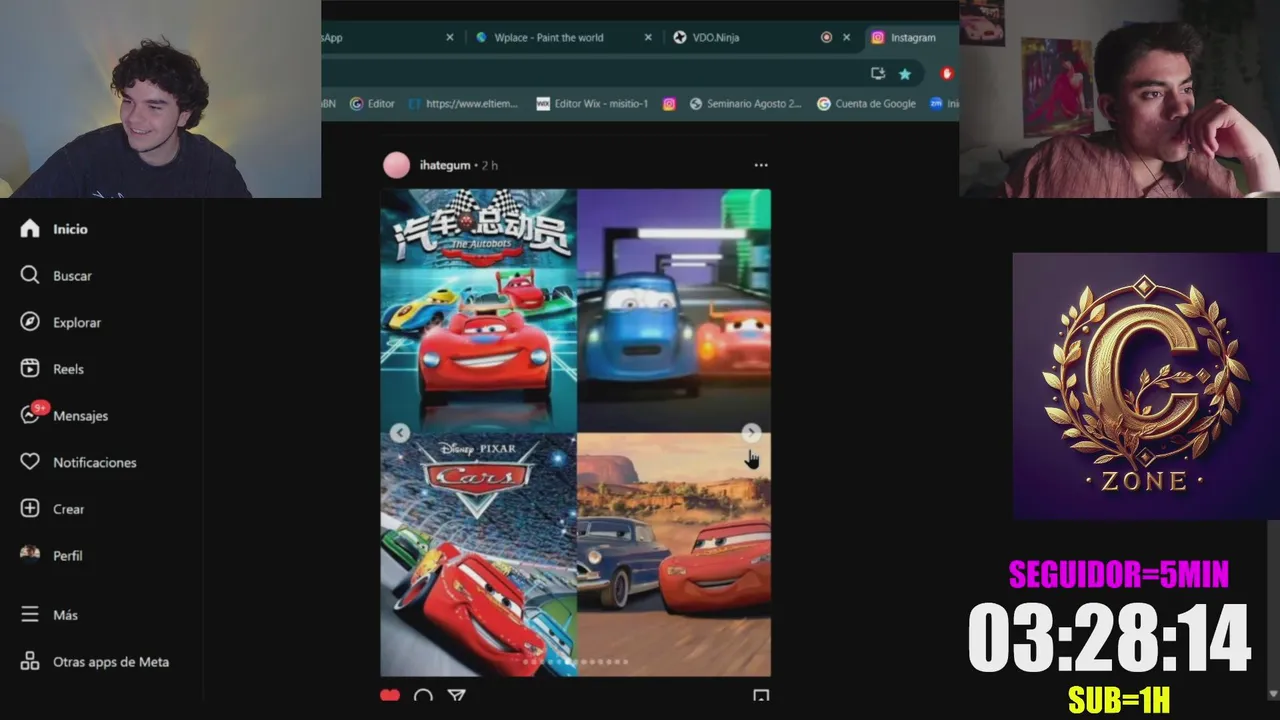Click the Lightning McQueen desert image
1280x720 pixels.
click(674, 555)
